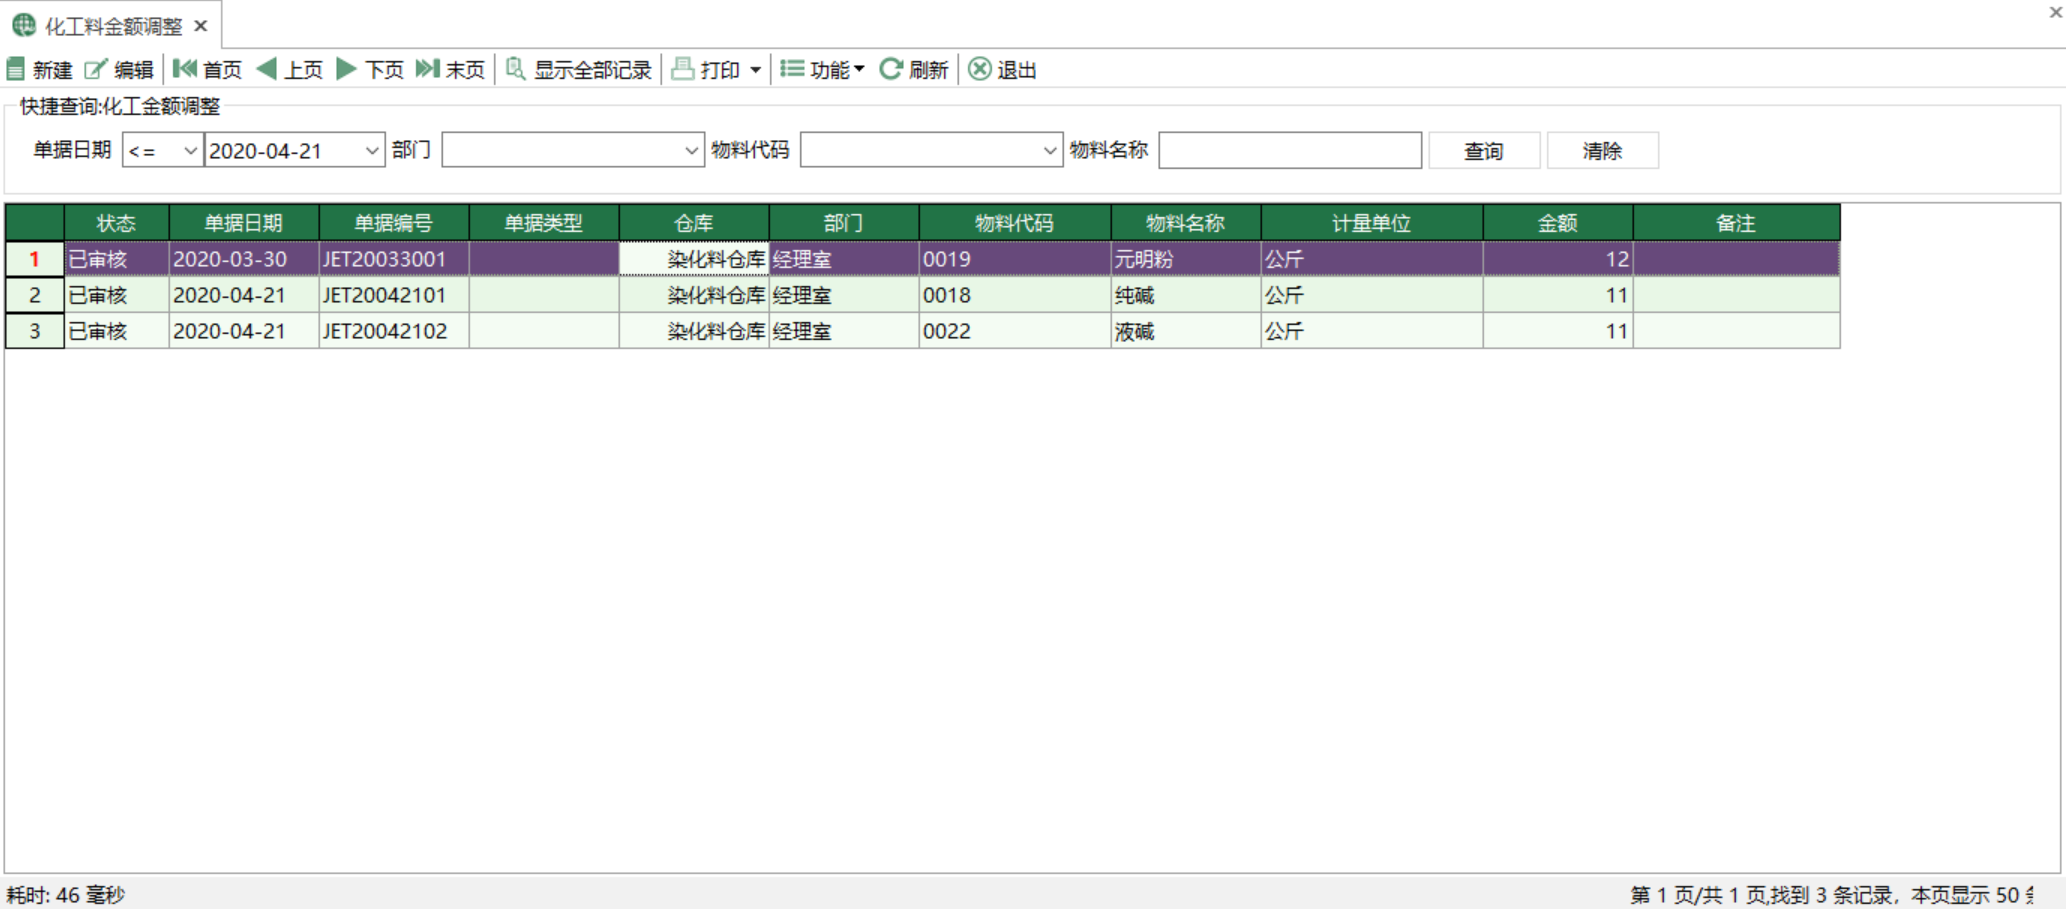Image resolution: width=2066 pixels, height=909 pixels.
Task: Click the 编辑 (edit) pencil icon
Action: (x=96, y=69)
